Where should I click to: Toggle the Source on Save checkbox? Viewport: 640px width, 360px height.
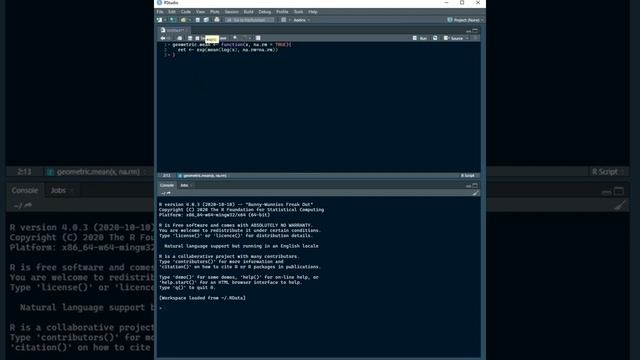pyautogui.click(x=198, y=38)
